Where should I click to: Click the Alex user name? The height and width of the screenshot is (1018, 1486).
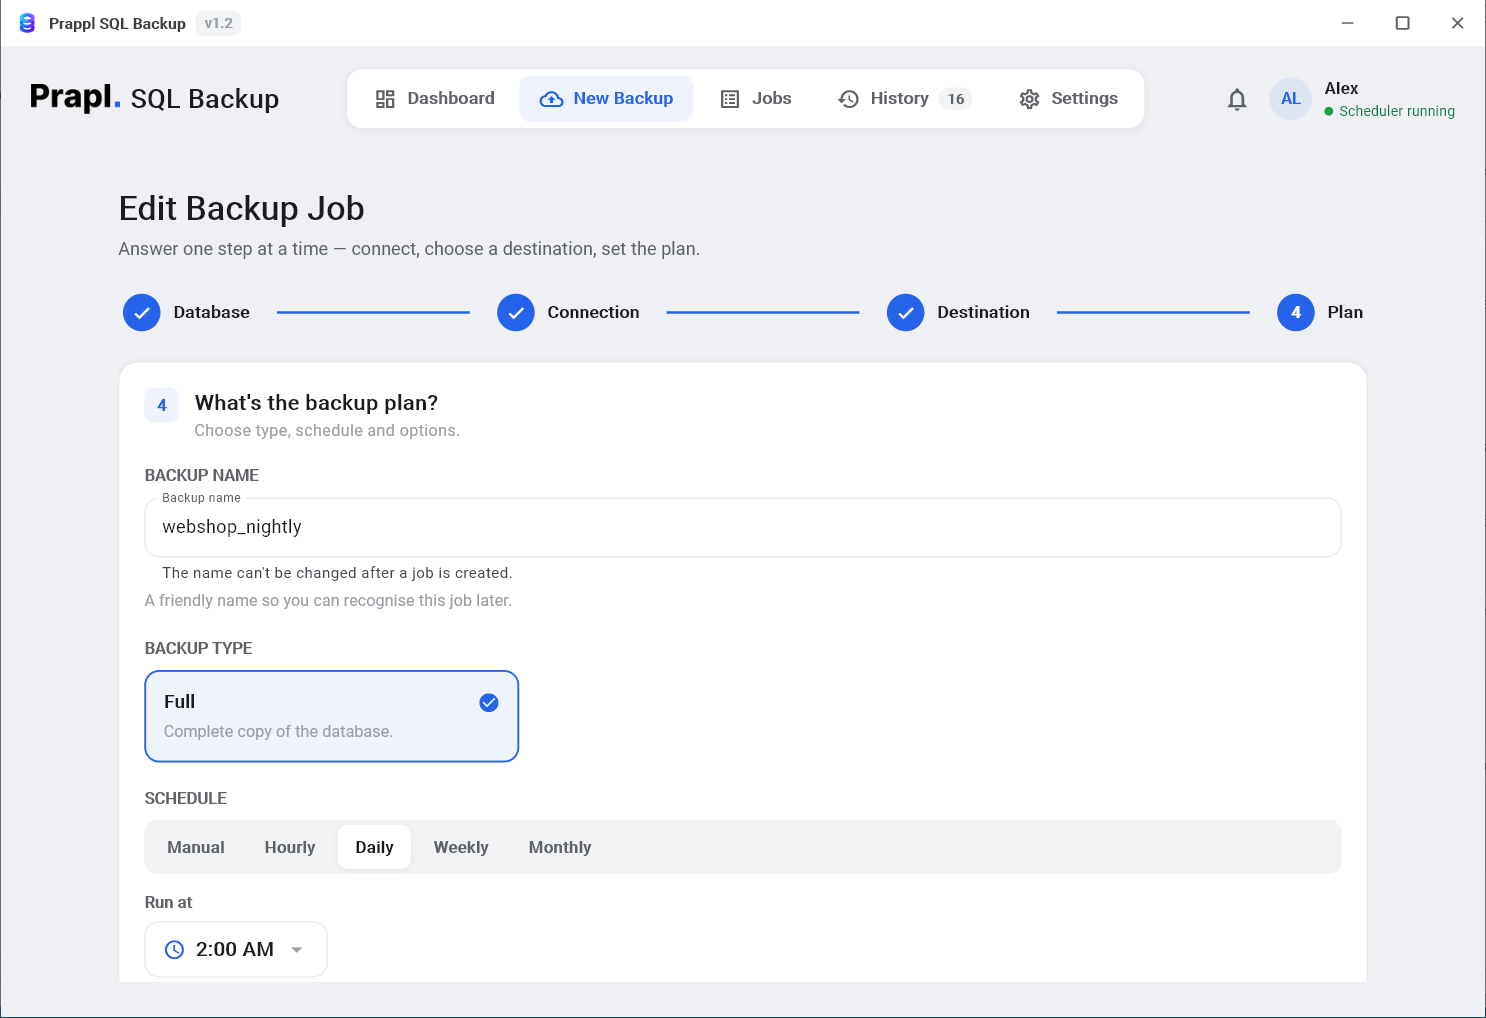coord(1341,88)
